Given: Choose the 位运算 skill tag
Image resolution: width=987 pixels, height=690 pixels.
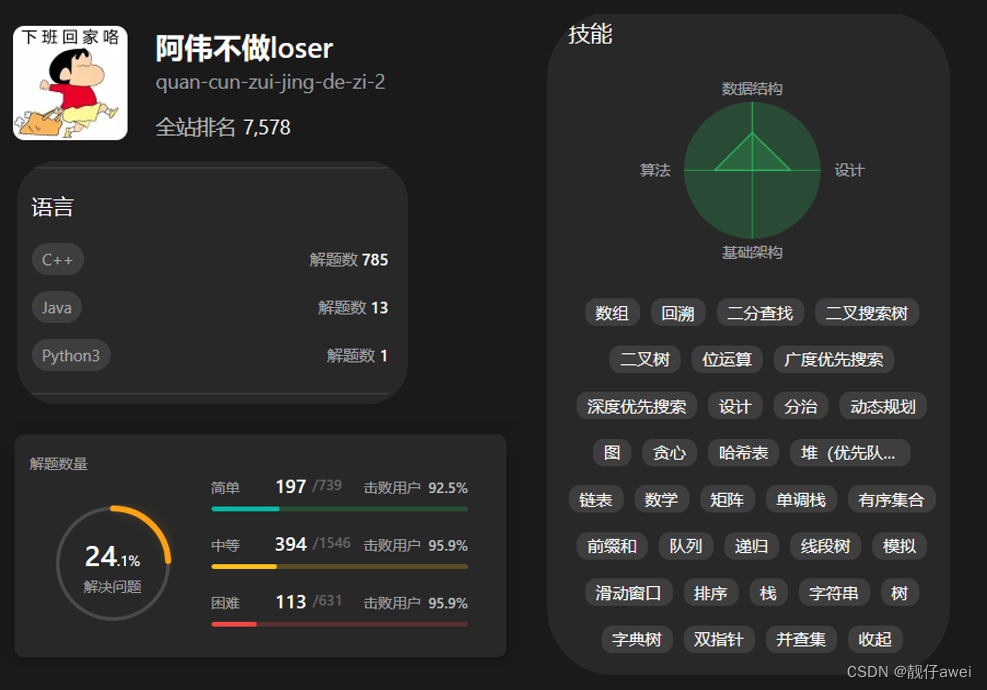Looking at the screenshot, I should (727, 359).
